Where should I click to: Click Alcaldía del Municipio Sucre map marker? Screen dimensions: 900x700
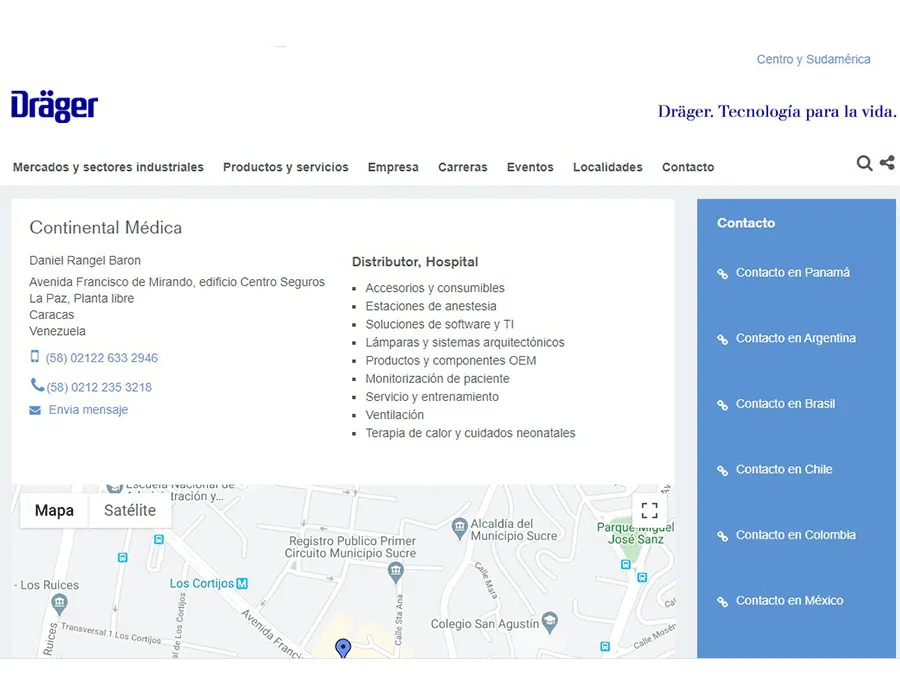[x=460, y=528]
